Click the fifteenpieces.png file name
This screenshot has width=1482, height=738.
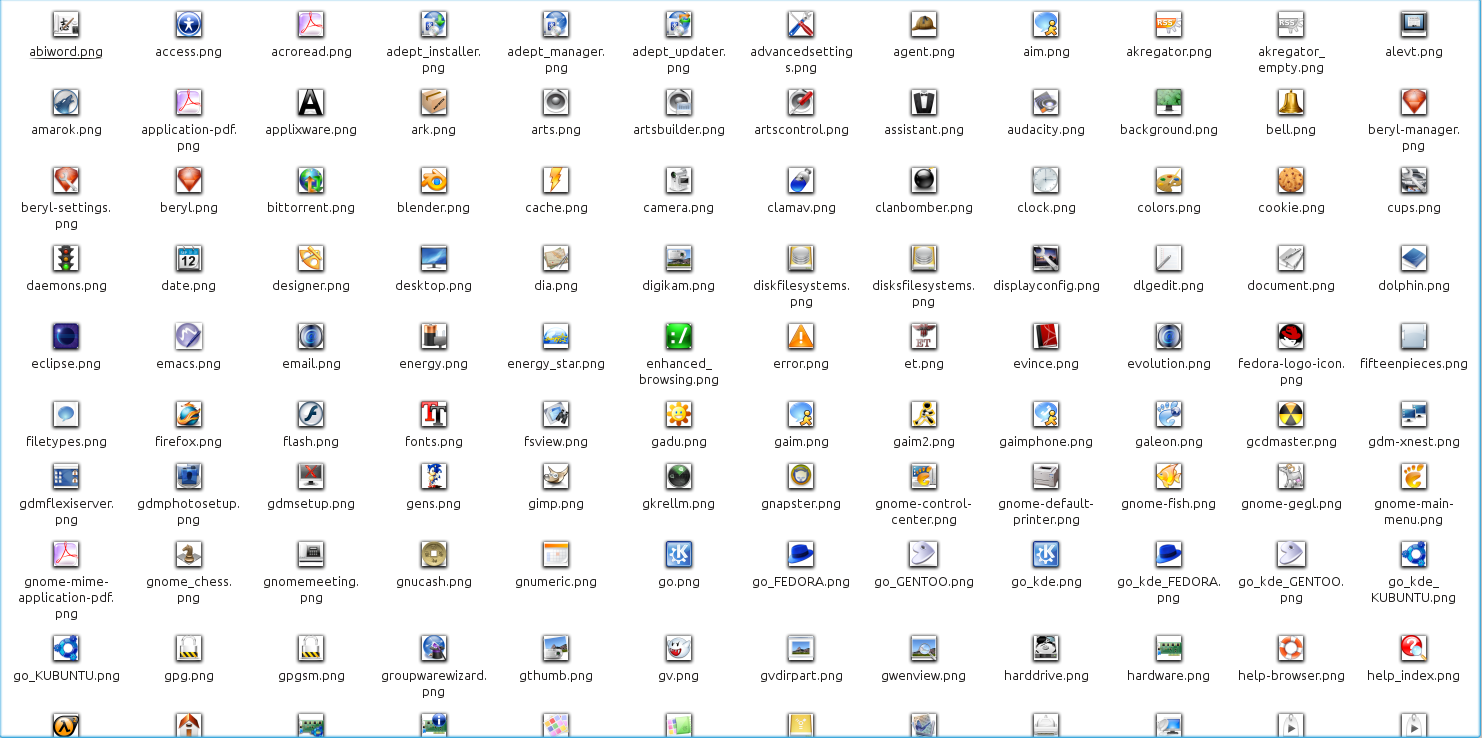[x=1414, y=364]
